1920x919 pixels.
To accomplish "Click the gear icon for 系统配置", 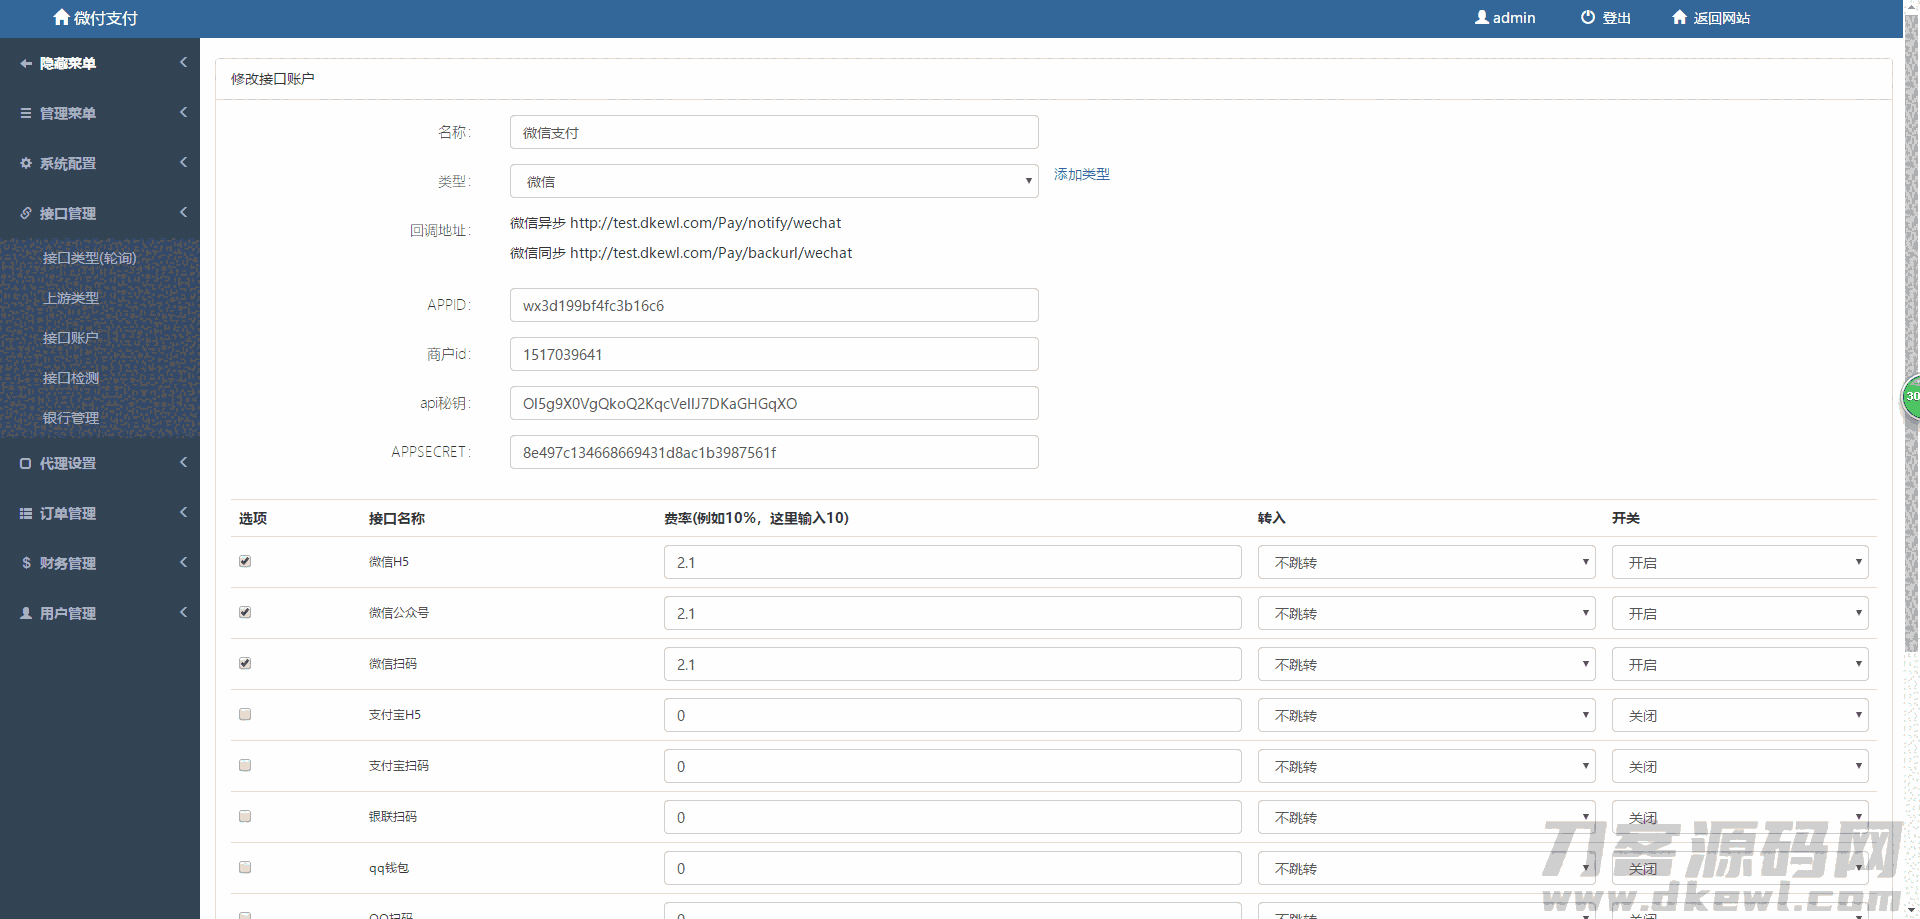I will (26, 163).
